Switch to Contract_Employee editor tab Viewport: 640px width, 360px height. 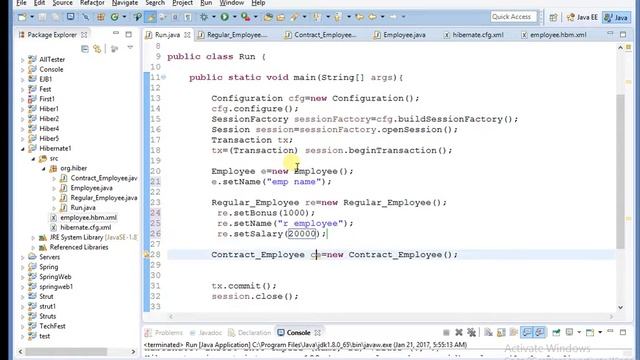[x=320, y=35]
